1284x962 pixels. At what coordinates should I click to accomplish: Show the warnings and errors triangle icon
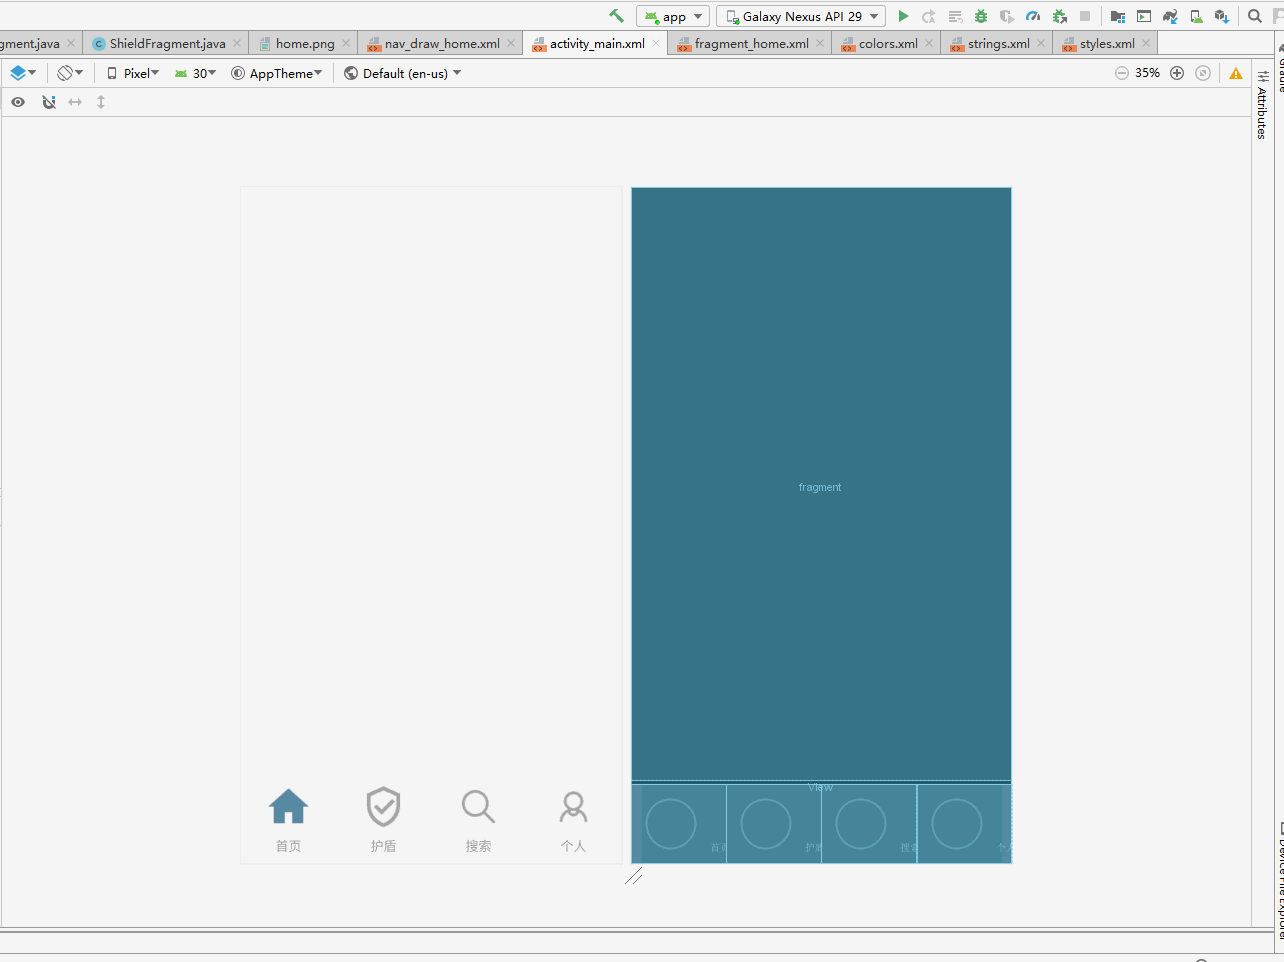1236,73
